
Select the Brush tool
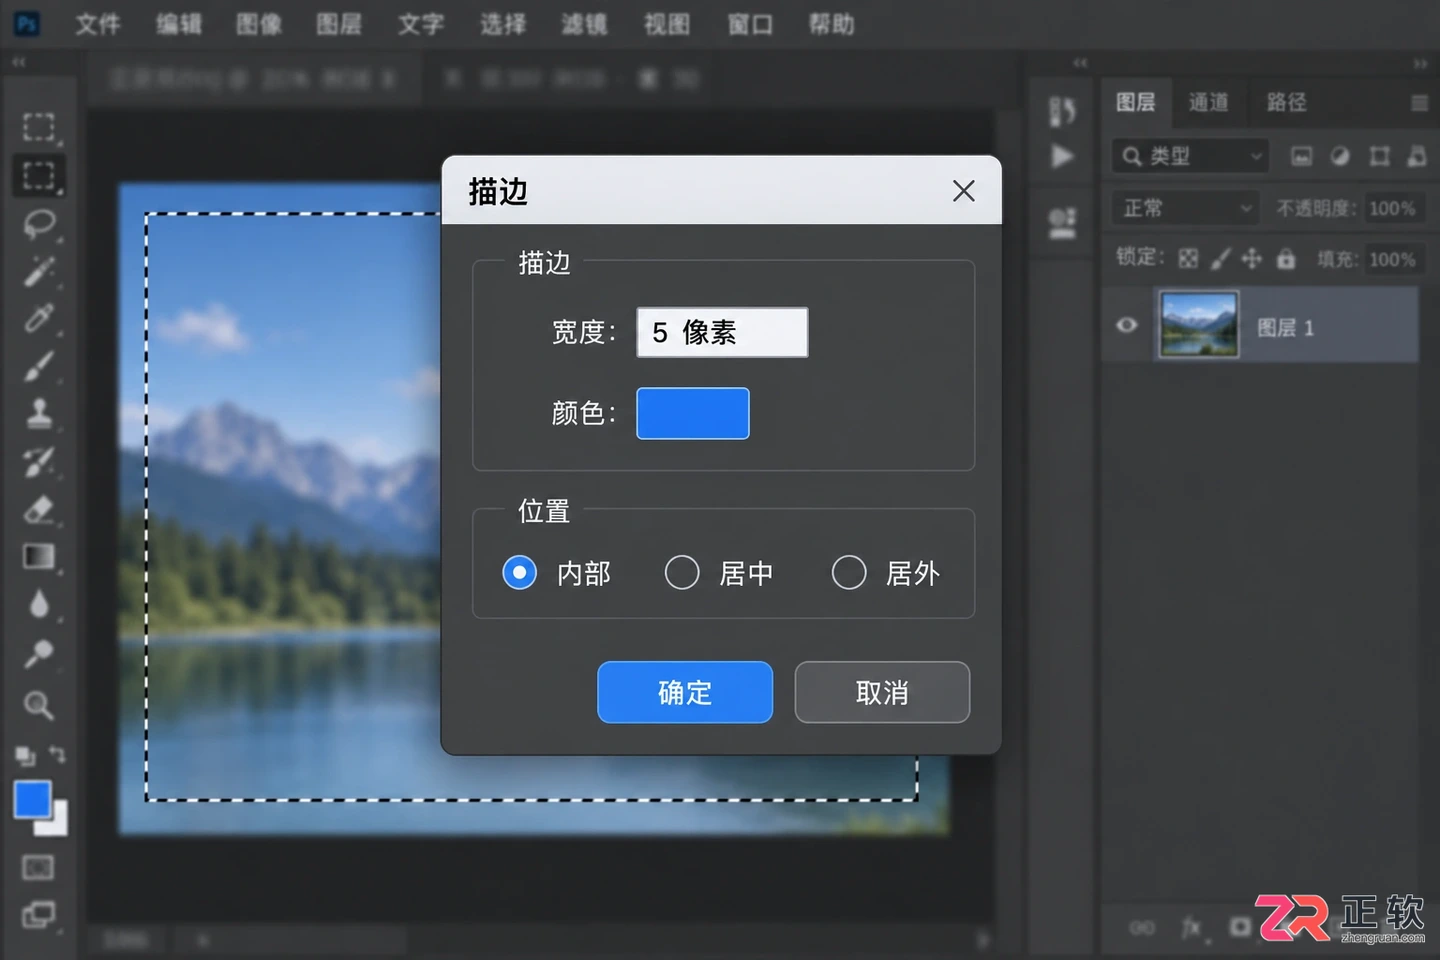(39, 366)
